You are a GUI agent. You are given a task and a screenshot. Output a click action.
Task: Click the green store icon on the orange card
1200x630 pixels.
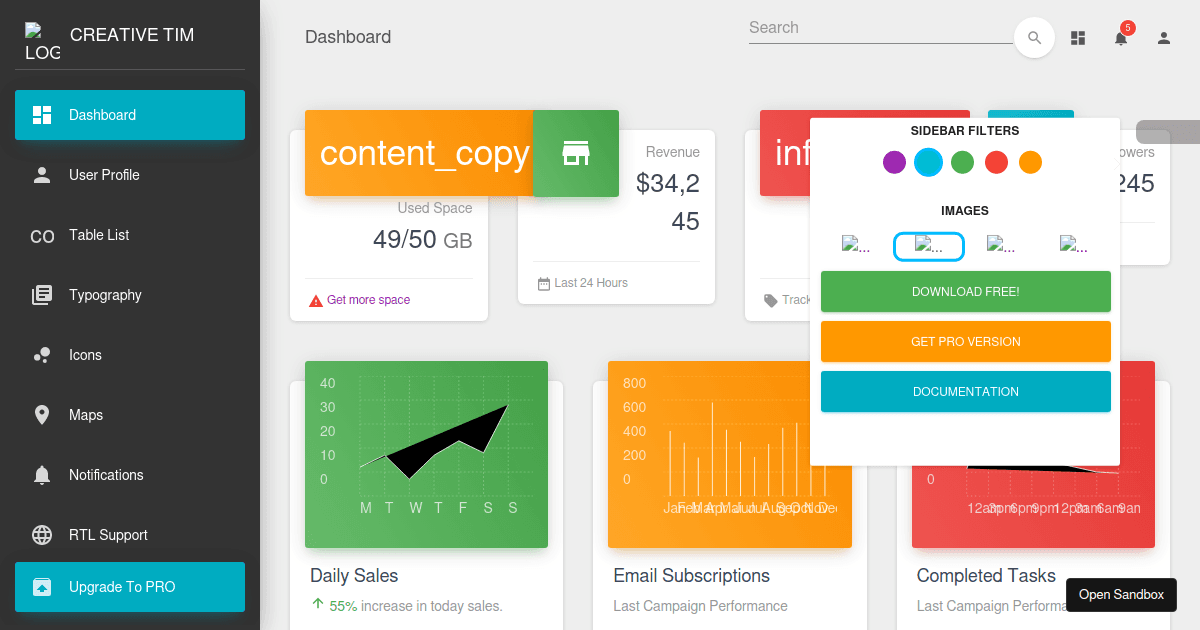(576, 153)
